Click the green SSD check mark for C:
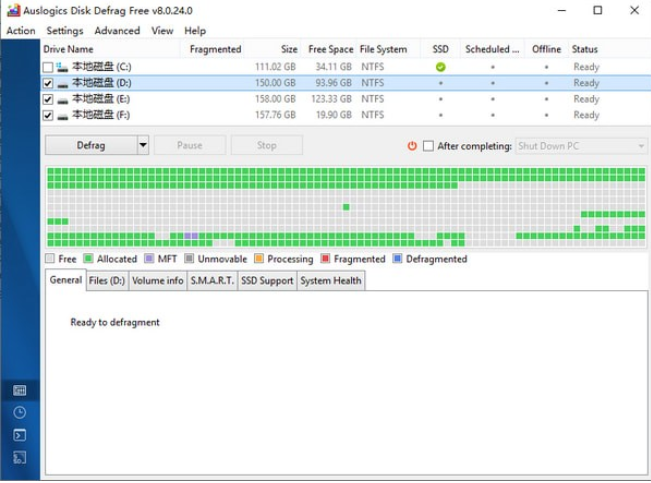This screenshot has height=483, width=651. coord(441,67)
